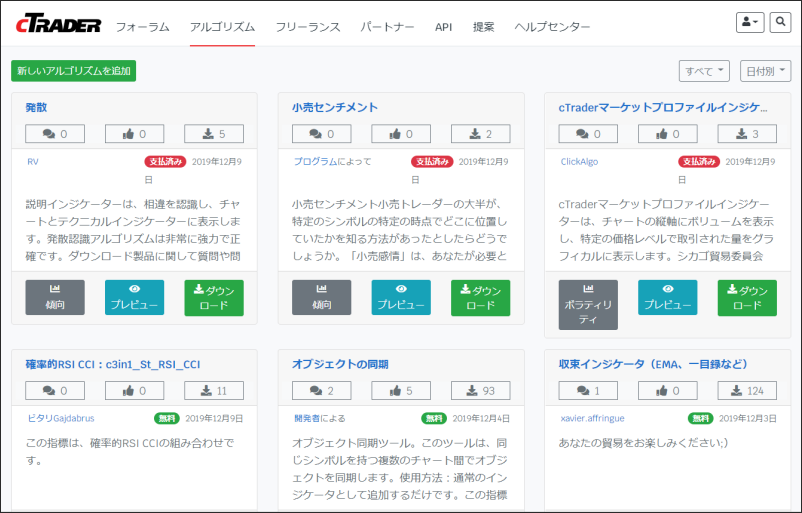Click ボラティリティ button on cTrader market profile card
This screenshot has height=513, width=802.
click(588, 305)
